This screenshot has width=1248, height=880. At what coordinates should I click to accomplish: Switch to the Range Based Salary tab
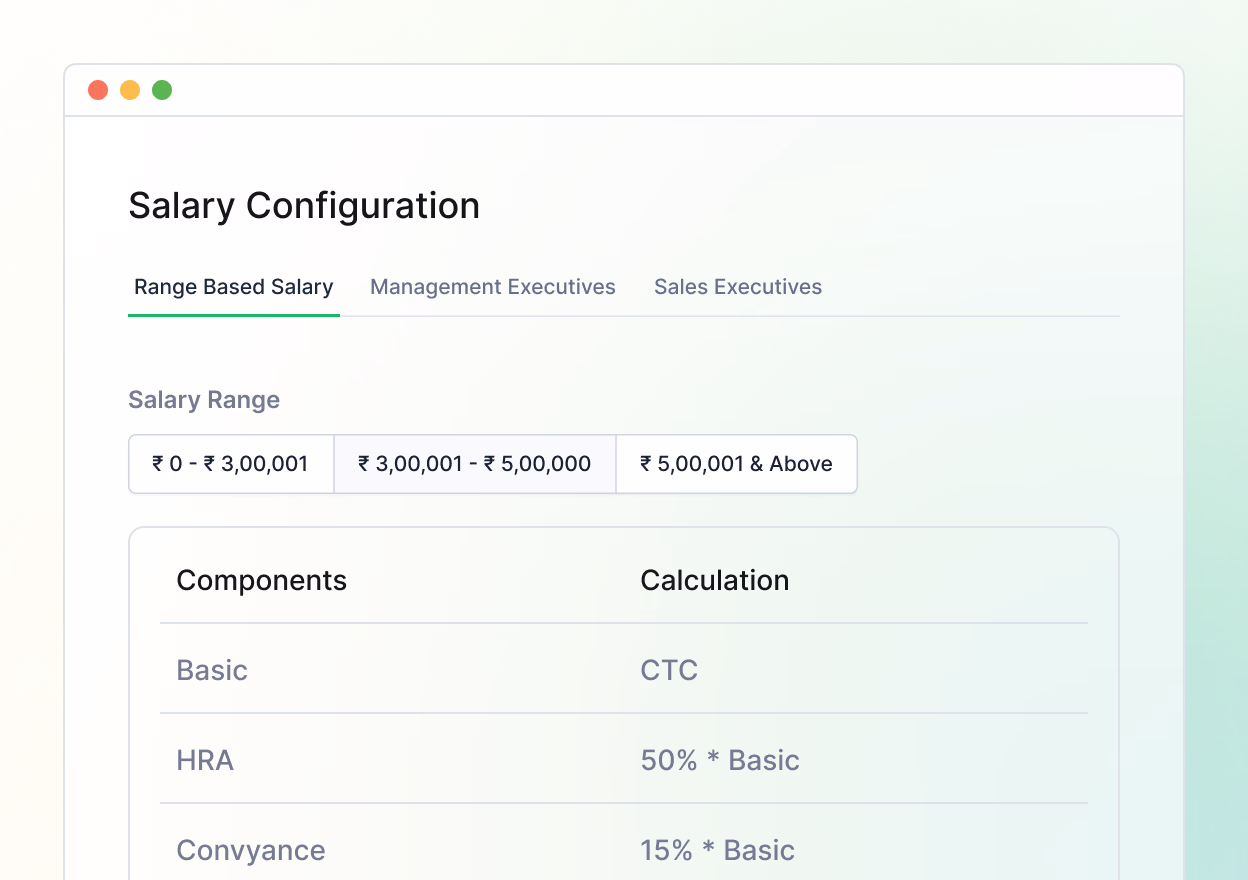click(233, 287)
